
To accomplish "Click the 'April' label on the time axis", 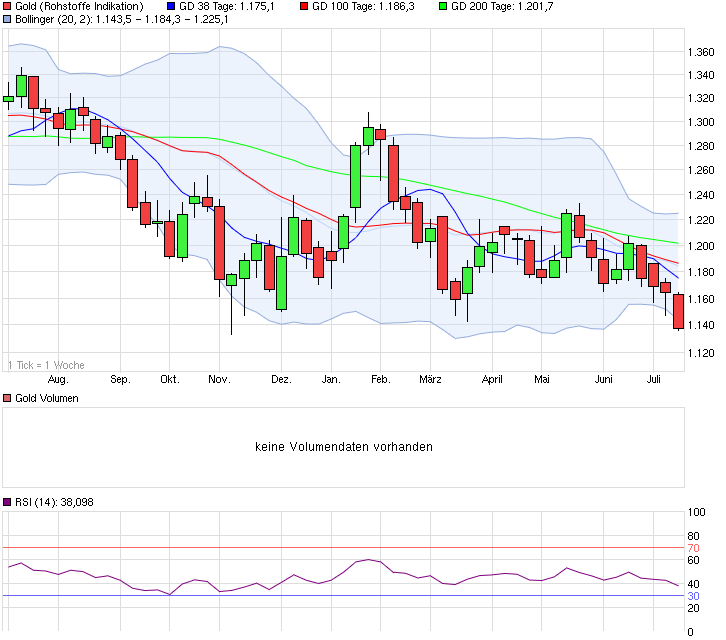I will point(491,380).
